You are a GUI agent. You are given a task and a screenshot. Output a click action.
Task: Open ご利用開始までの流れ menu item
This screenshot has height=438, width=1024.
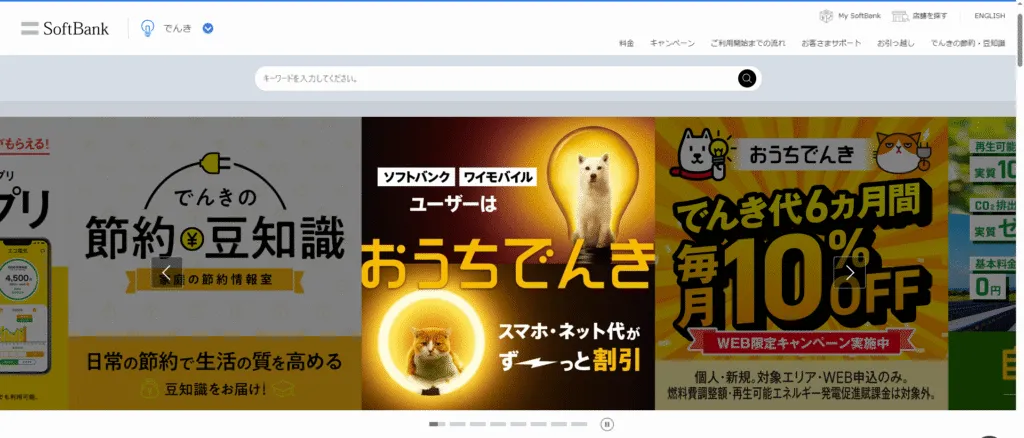click(x=748, y=43)
